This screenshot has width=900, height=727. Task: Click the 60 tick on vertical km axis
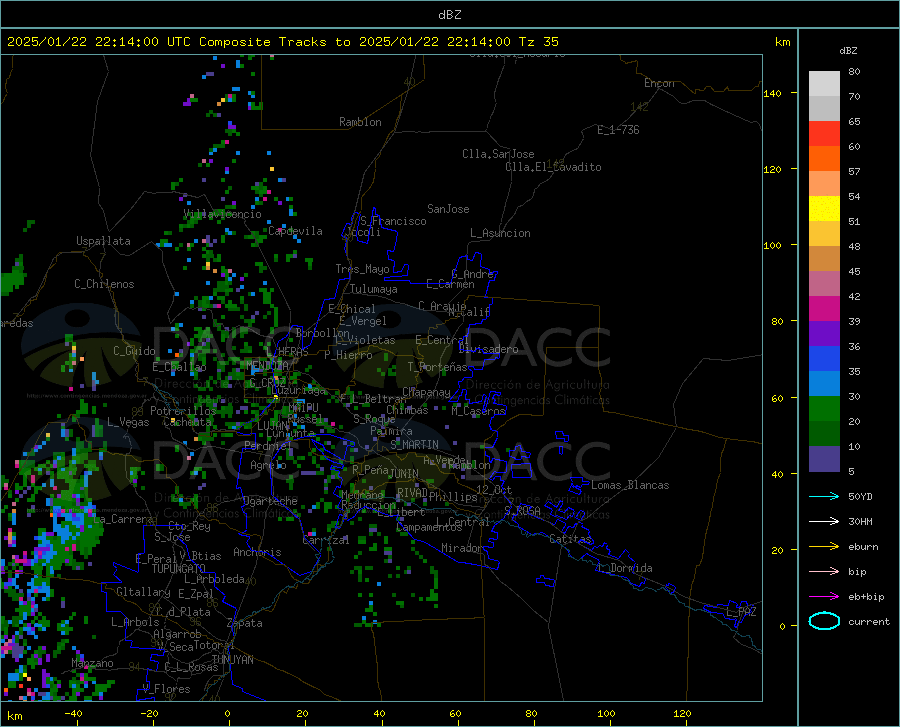tap(777, 398)
